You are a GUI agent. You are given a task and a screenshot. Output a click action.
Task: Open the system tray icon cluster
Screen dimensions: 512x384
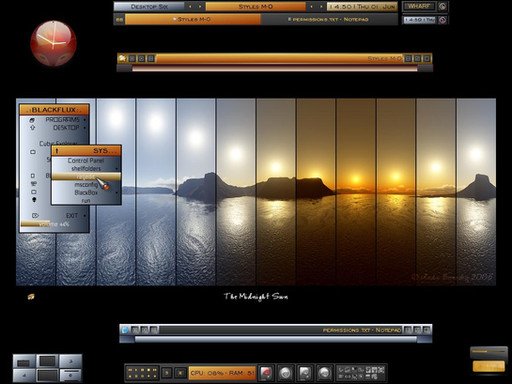click(361, 373)
